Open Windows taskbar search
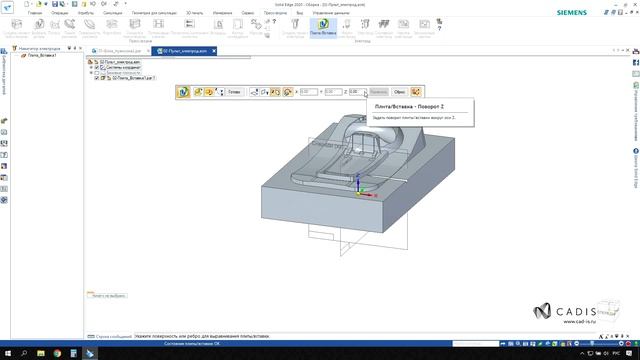This screenshot has height=360, width=640. point(24,353)
